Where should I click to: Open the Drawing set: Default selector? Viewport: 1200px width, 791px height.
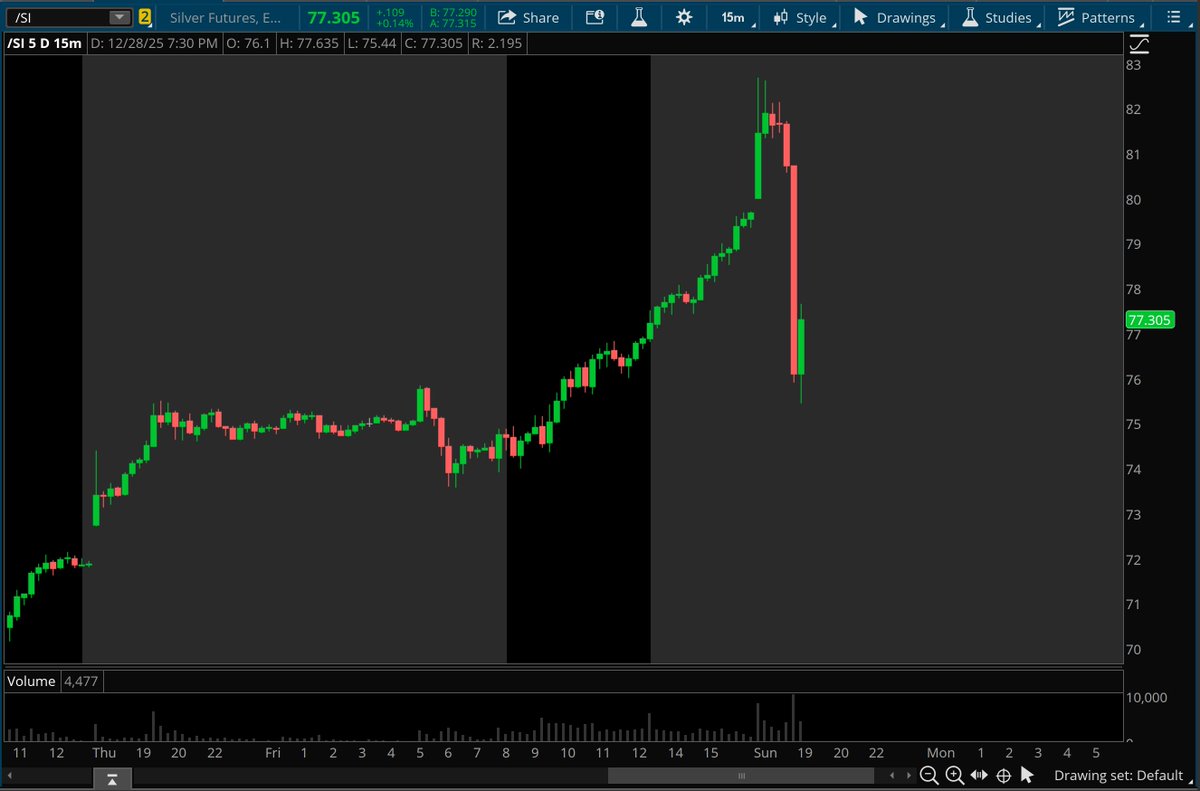[1117, 775]
